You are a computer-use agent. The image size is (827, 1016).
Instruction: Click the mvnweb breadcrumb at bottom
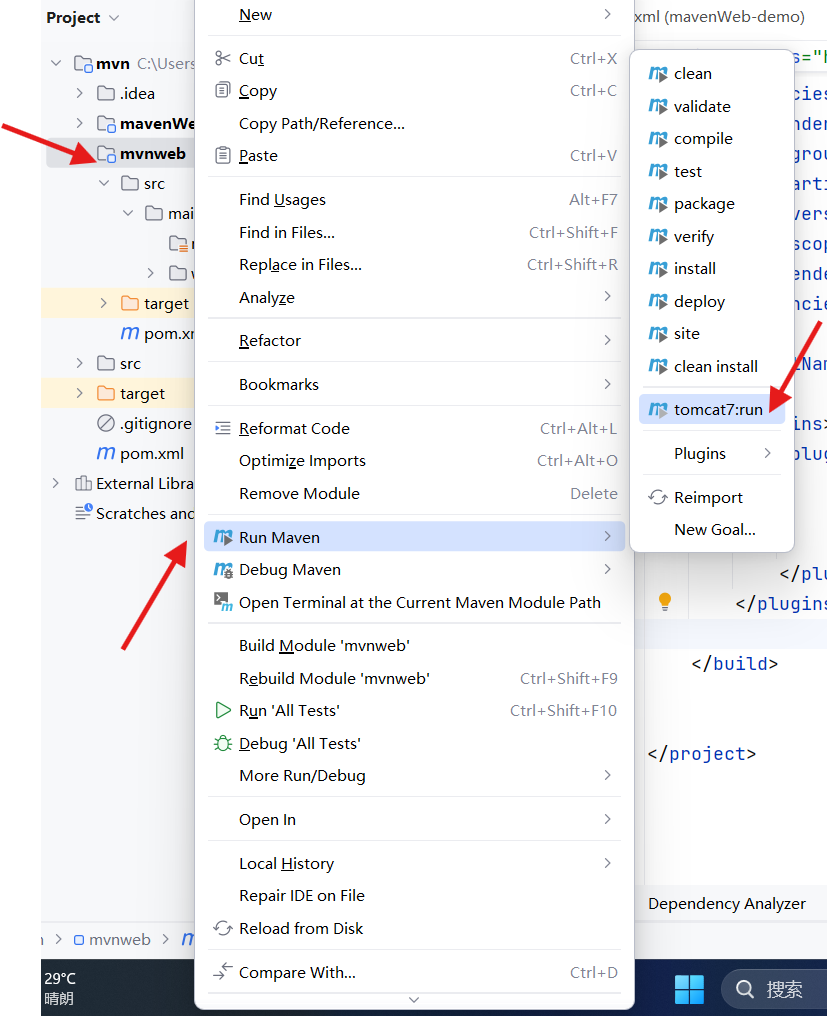(x=113, y=939)
